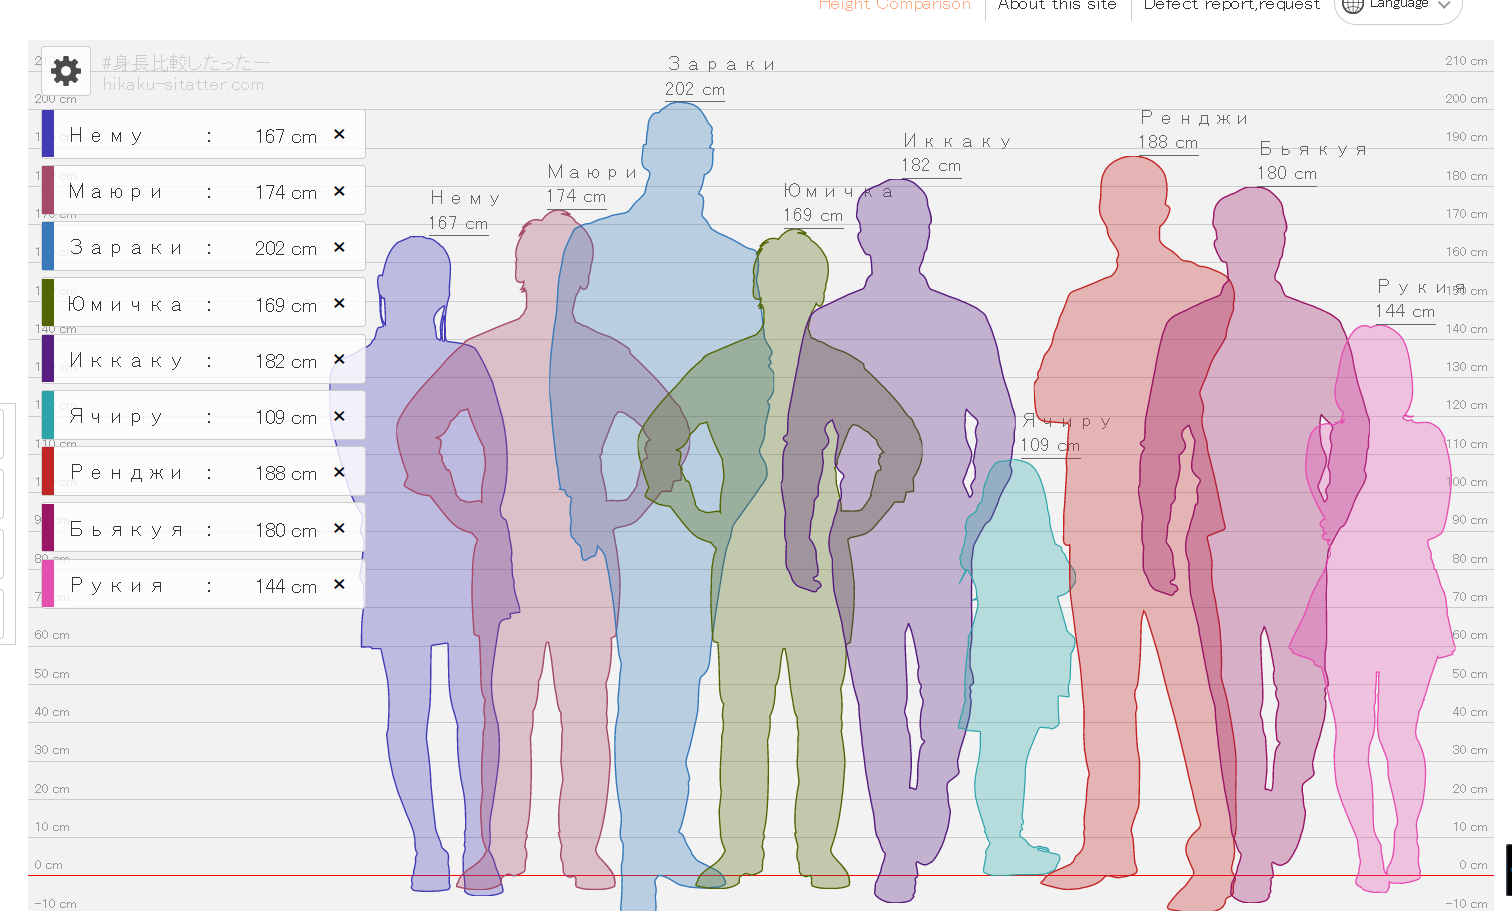Select the Зараки name in the list
Screen dimensions: 1512x911
(126, 248)
